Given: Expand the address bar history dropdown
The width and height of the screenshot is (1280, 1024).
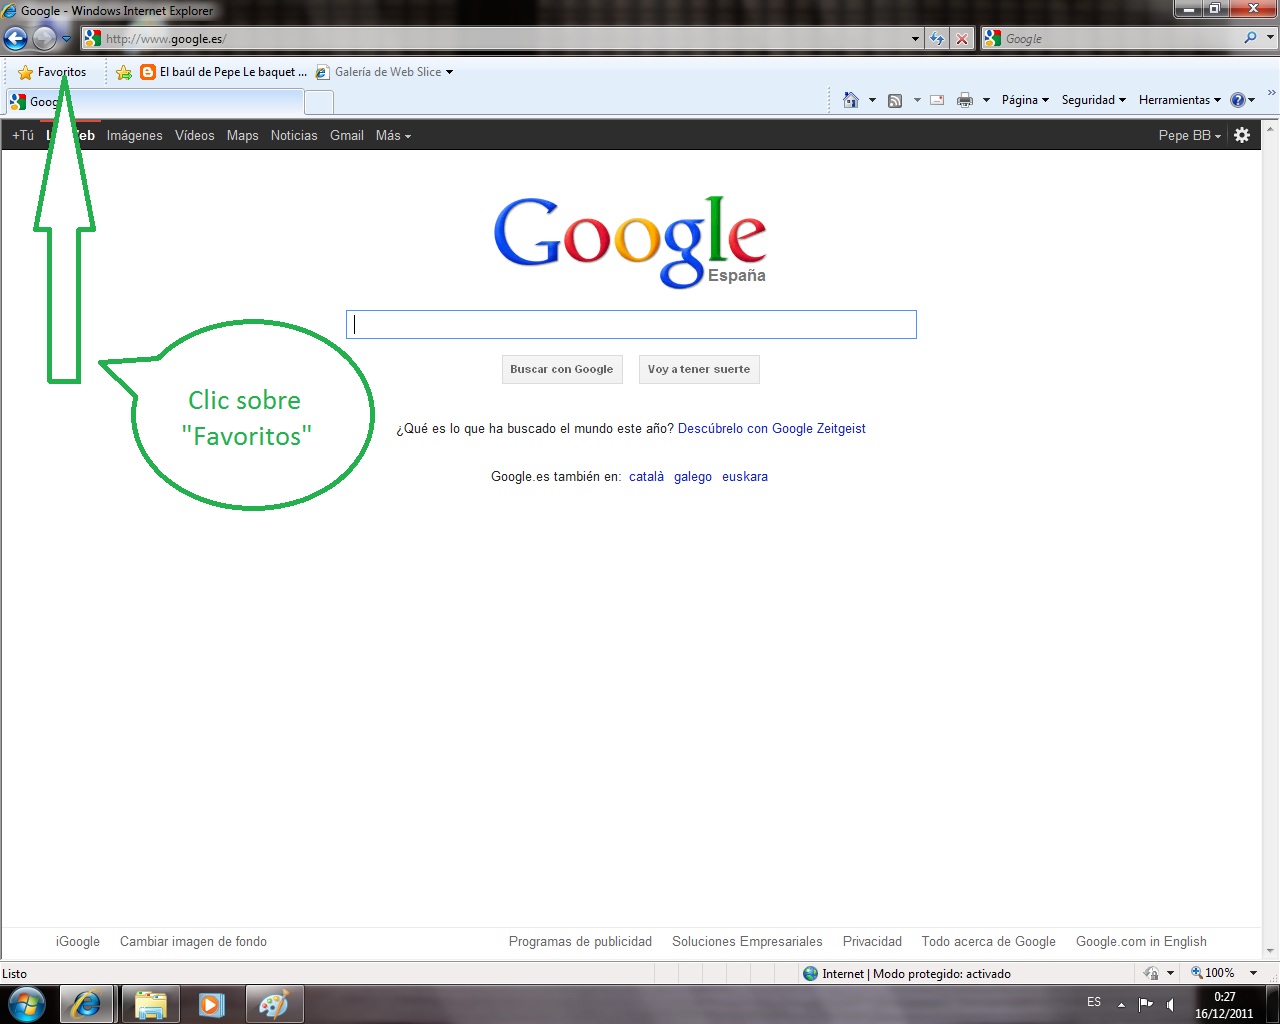Looking at the screenshot, I should pyautogui.click(x=916, y=39).
